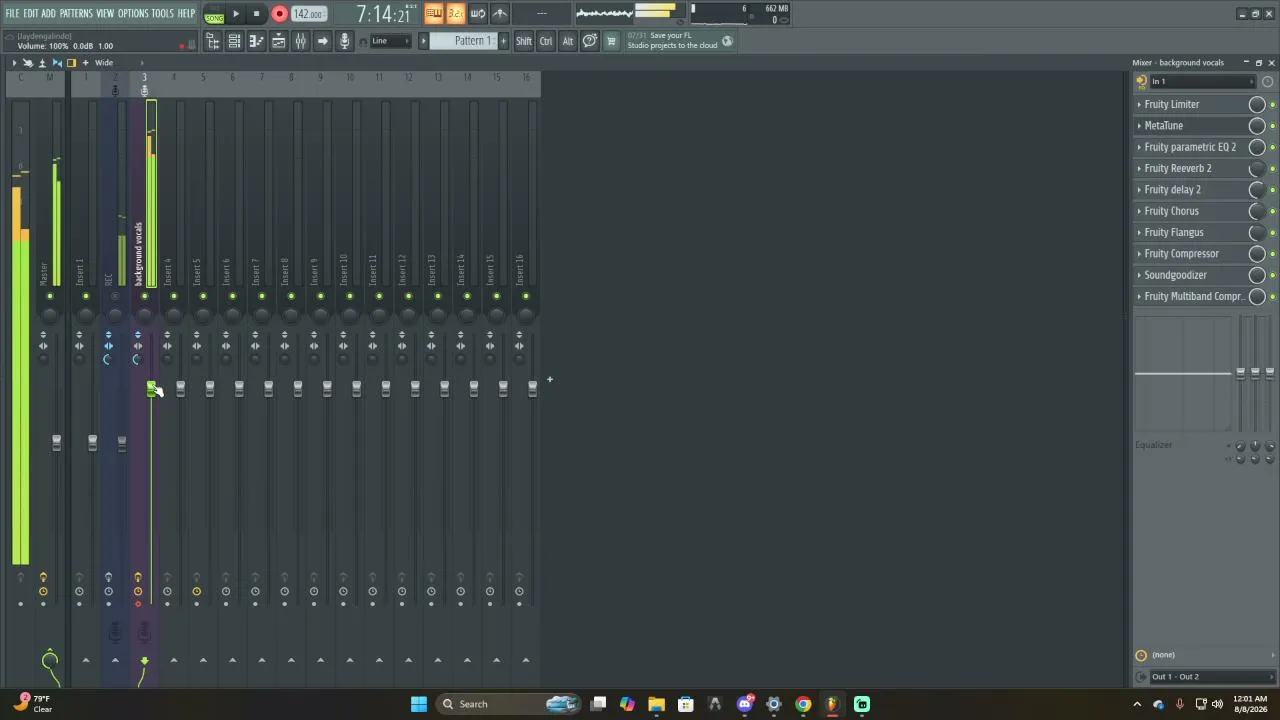
Task: Expand Fruity delay 2 slot arrow
Action: (1139, 190)
